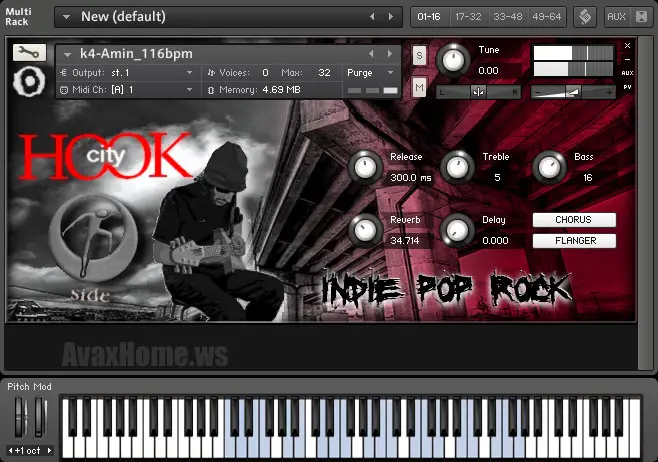The image size is (658, 462).
Task: Mute the k4-Amin instrument
Action: pyautogui.click(x=419, y=87)
